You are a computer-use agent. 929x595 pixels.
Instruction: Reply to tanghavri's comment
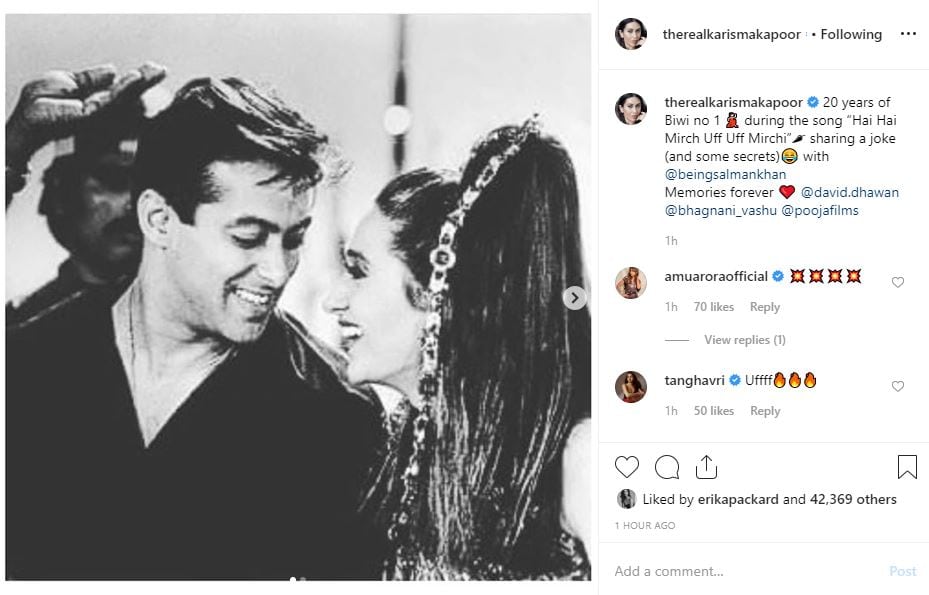[x=765, y=411]
